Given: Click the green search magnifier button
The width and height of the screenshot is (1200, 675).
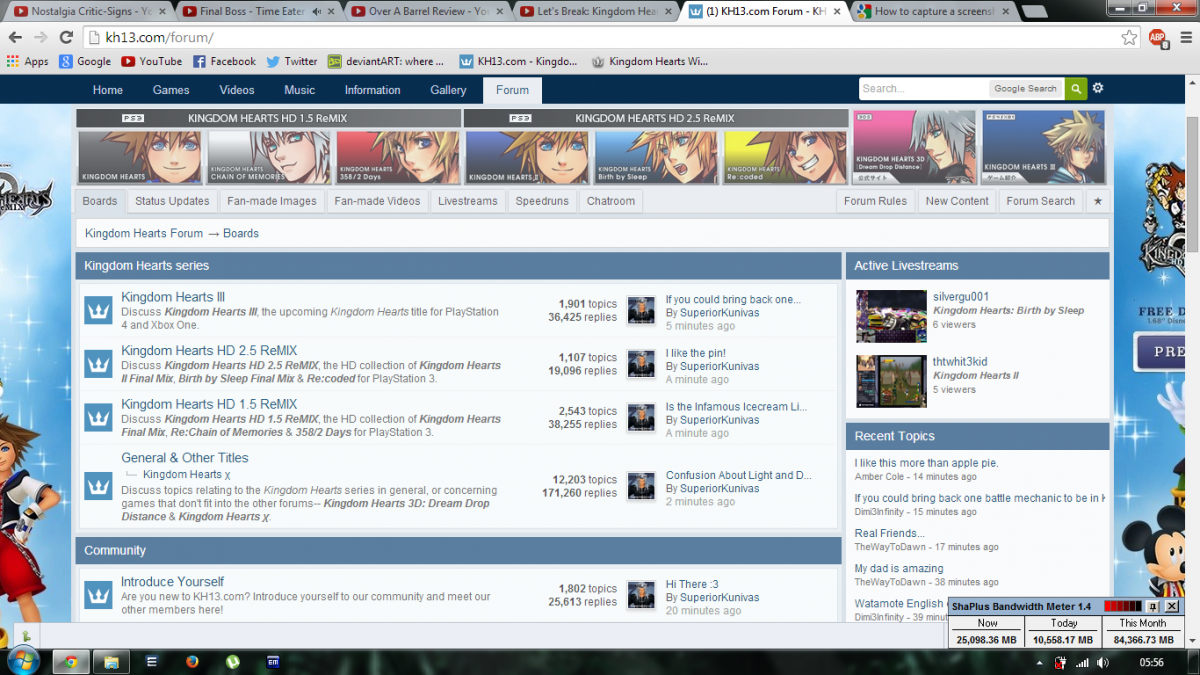Looking at the screenshot, I should click(x=1075, y=89).
